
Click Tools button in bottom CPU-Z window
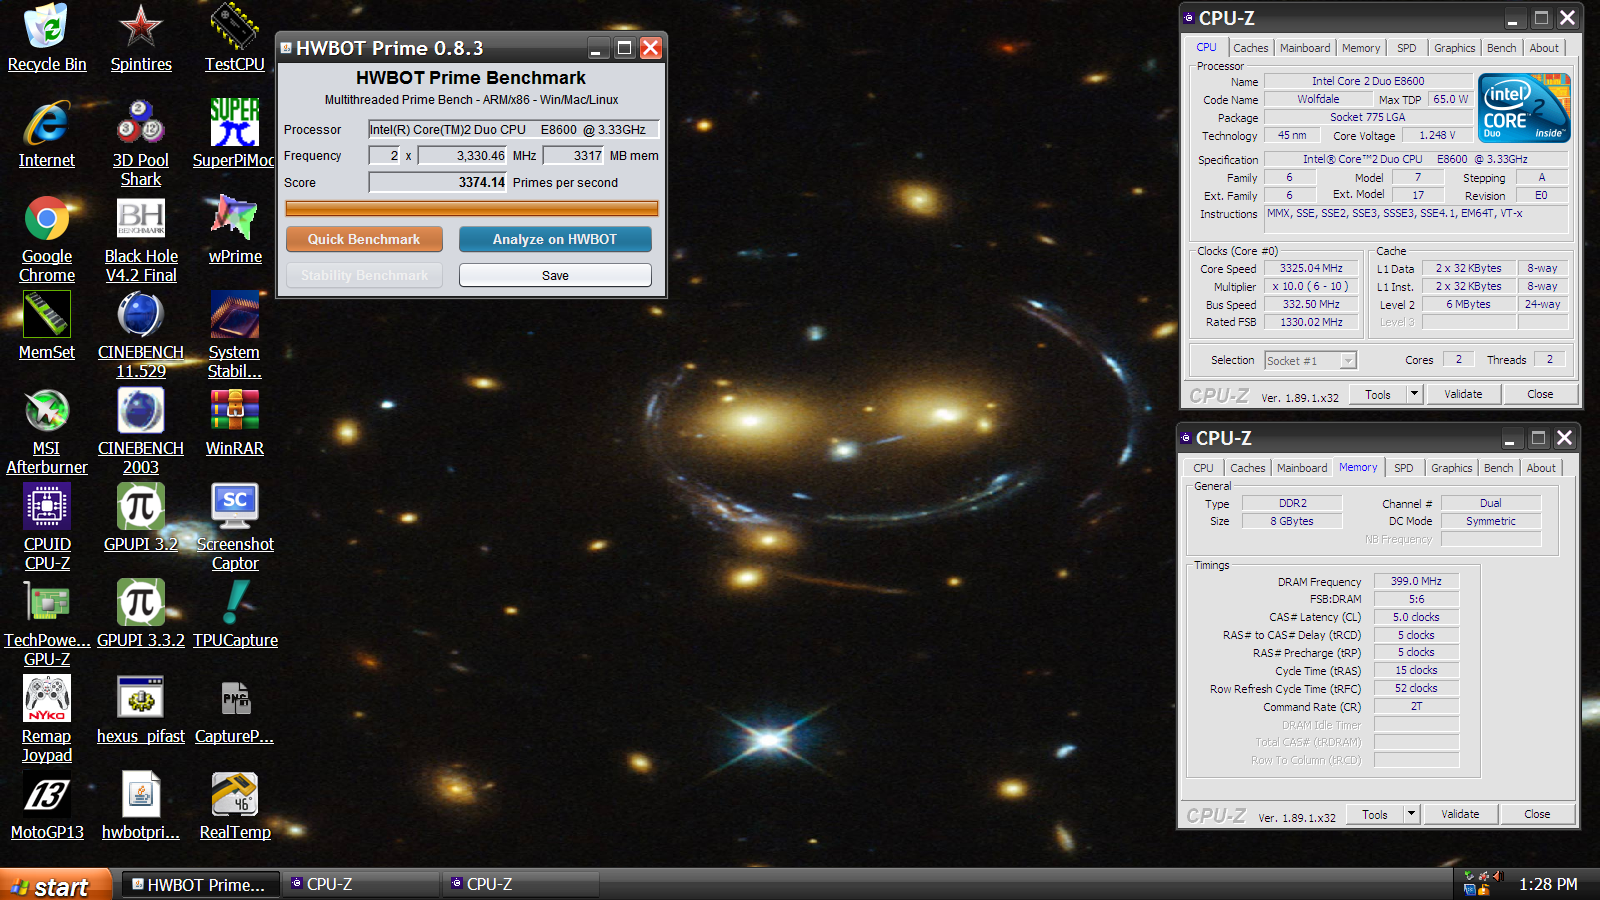[1375, 814]
